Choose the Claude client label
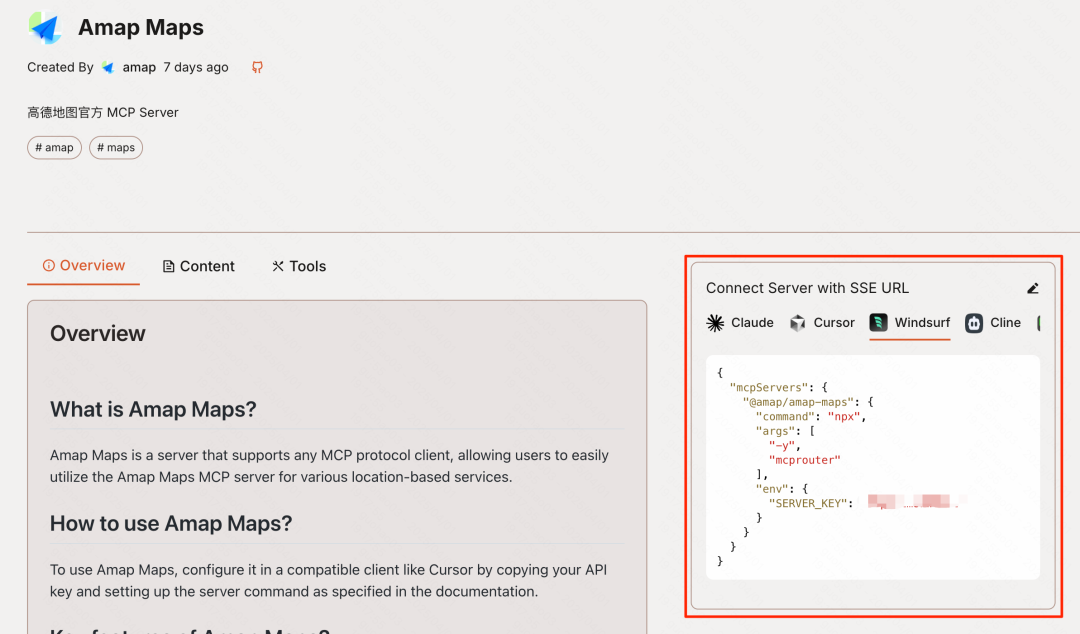Viewport: 1080px width, 634px height. pos(752,323)
